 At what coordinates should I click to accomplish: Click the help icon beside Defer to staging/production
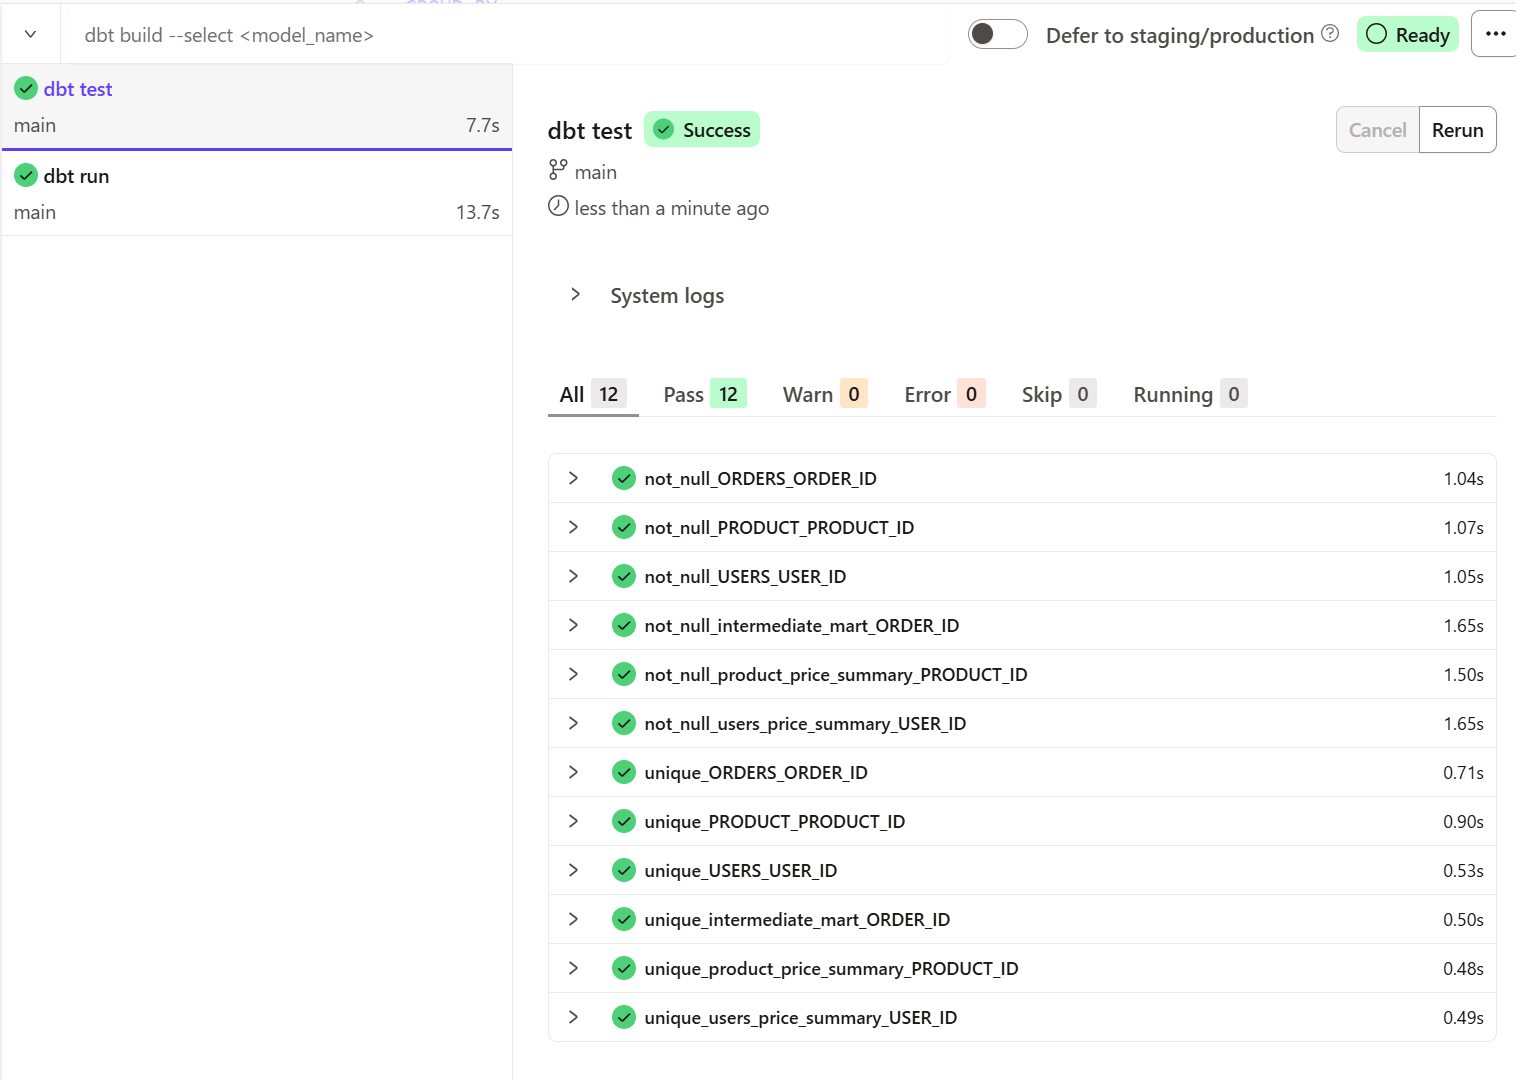point(1330,34)
